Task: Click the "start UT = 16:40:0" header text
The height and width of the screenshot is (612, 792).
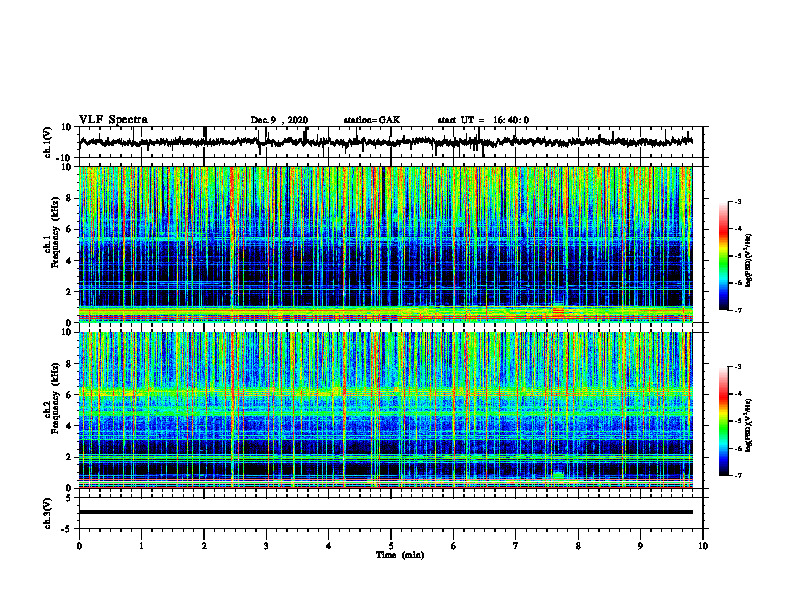Action: coord(483,120)
